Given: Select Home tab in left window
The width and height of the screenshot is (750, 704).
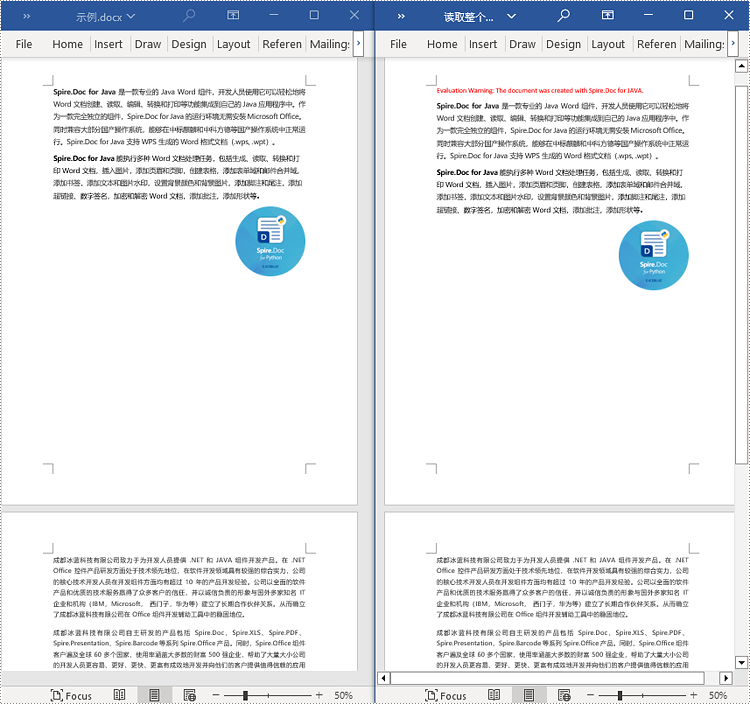Looking at the screenshot, I should click(67, 44).
